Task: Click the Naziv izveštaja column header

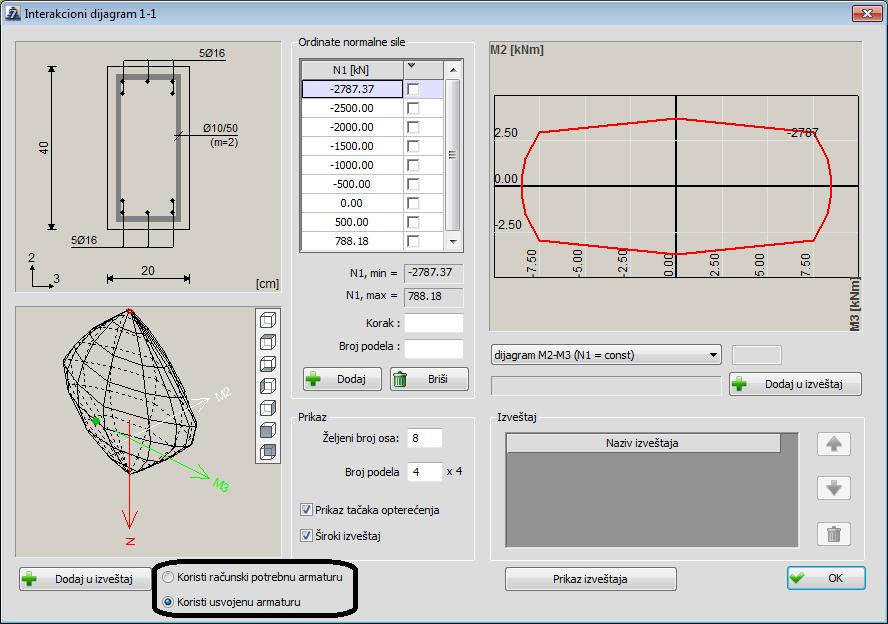Action: (x=643, y=443)
